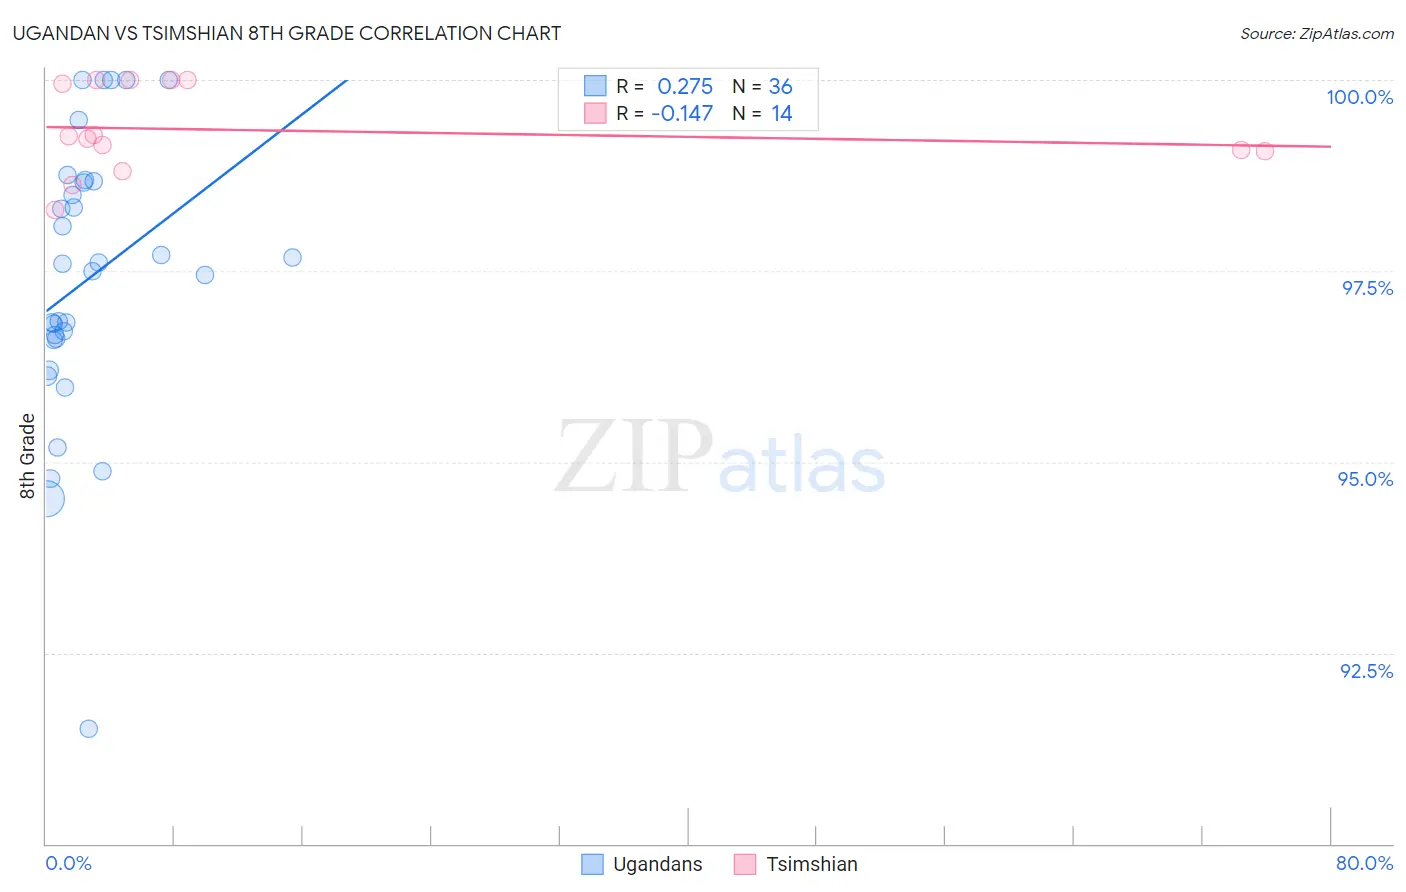Click the 80.0% x-axis label
1406x892 pixels.
[1364, 863]
